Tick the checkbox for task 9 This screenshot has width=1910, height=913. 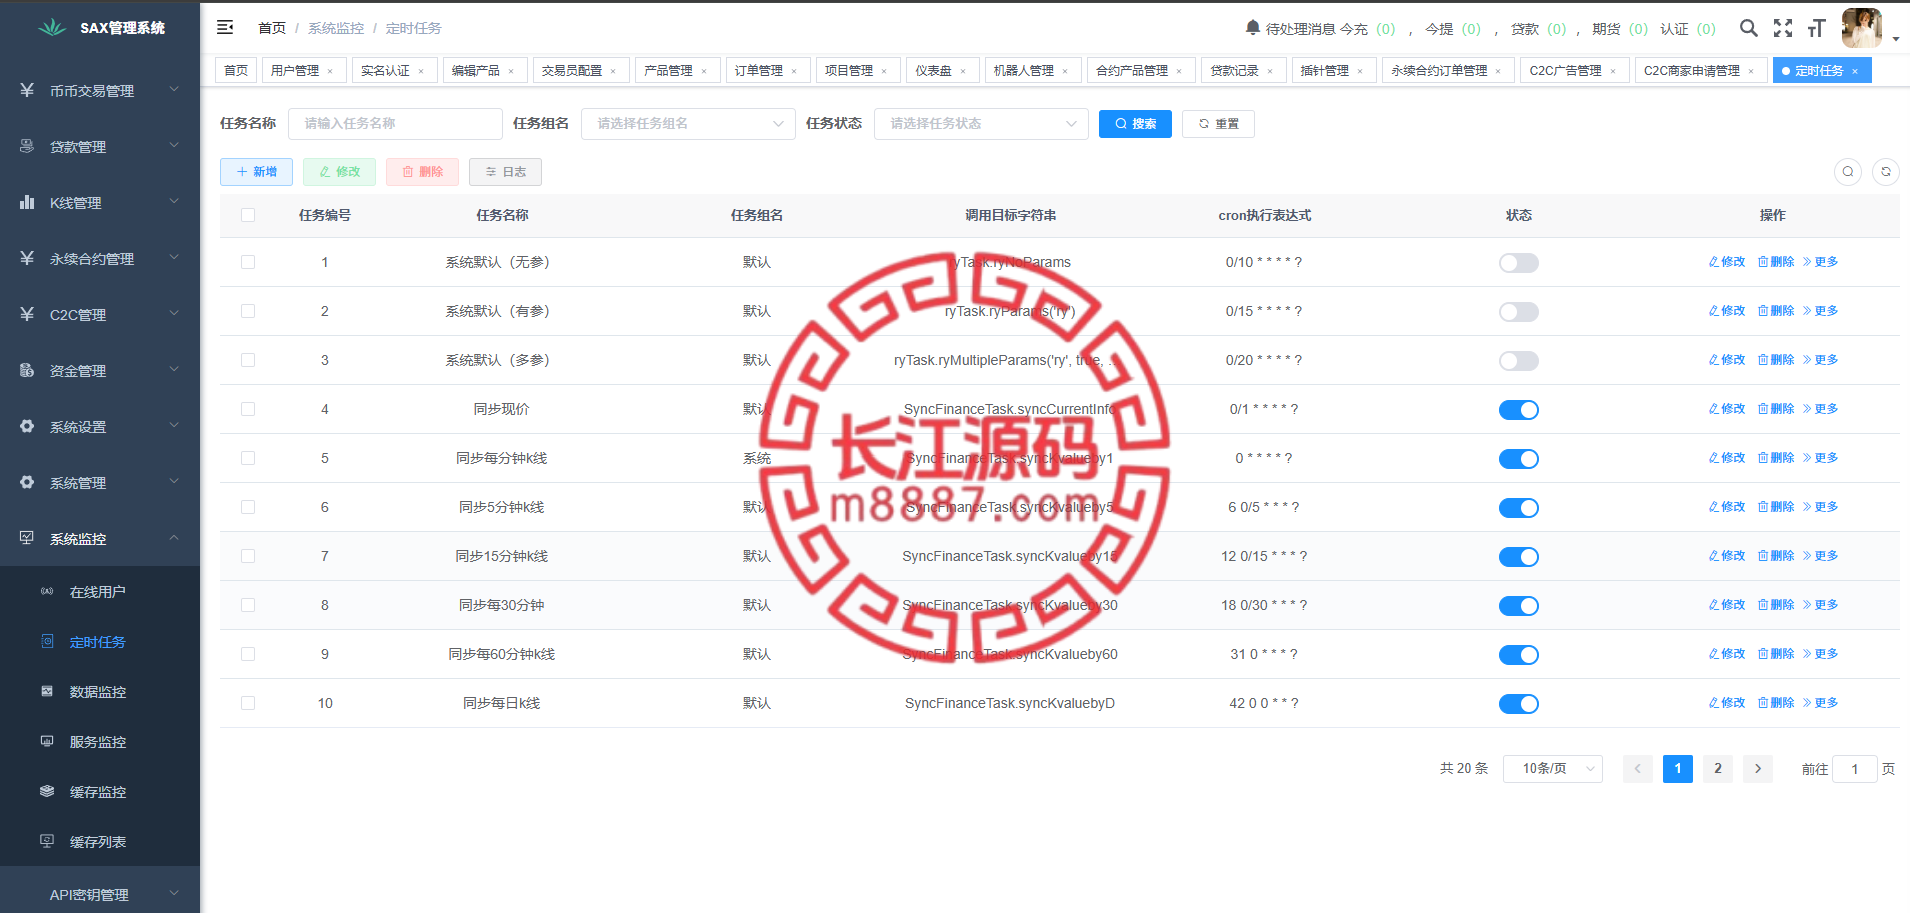[x=248, y=654]
